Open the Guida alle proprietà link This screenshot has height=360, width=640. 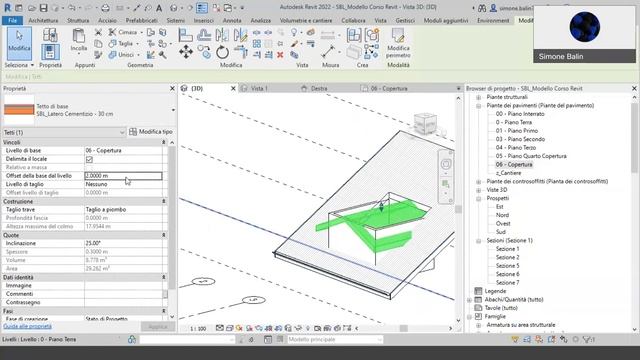click(x=27, y=326)
